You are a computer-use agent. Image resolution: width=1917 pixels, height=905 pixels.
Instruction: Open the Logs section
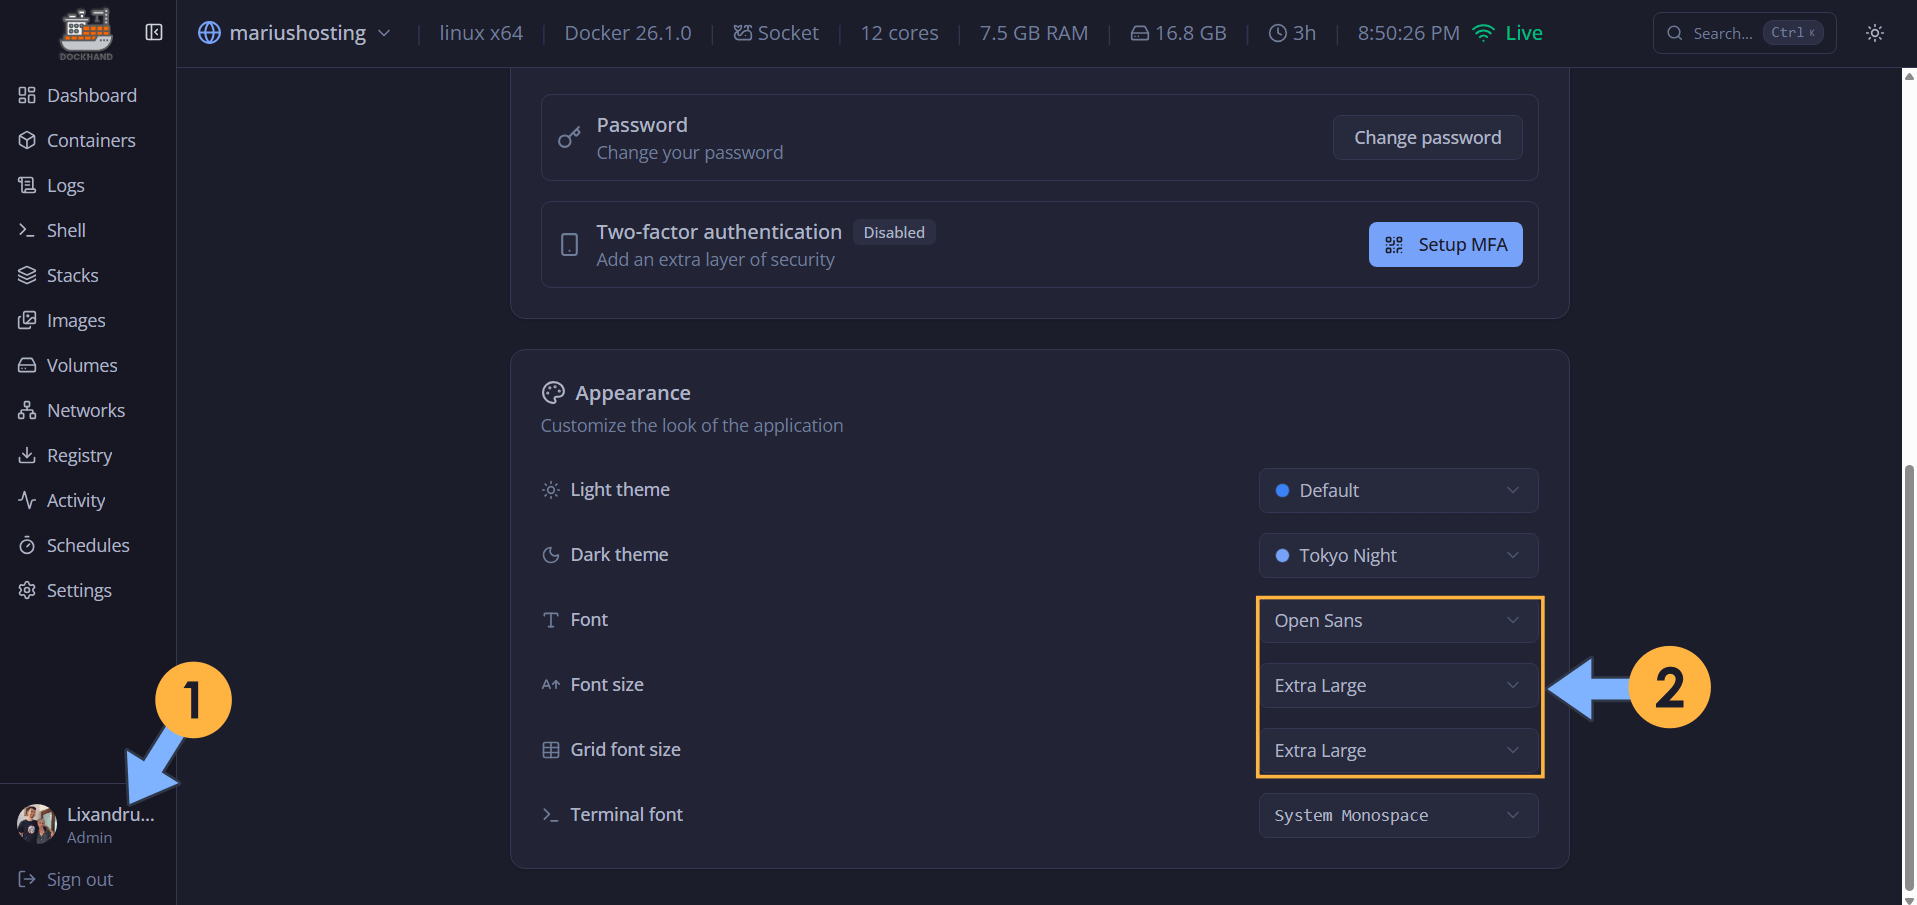(x=66, y=185)
